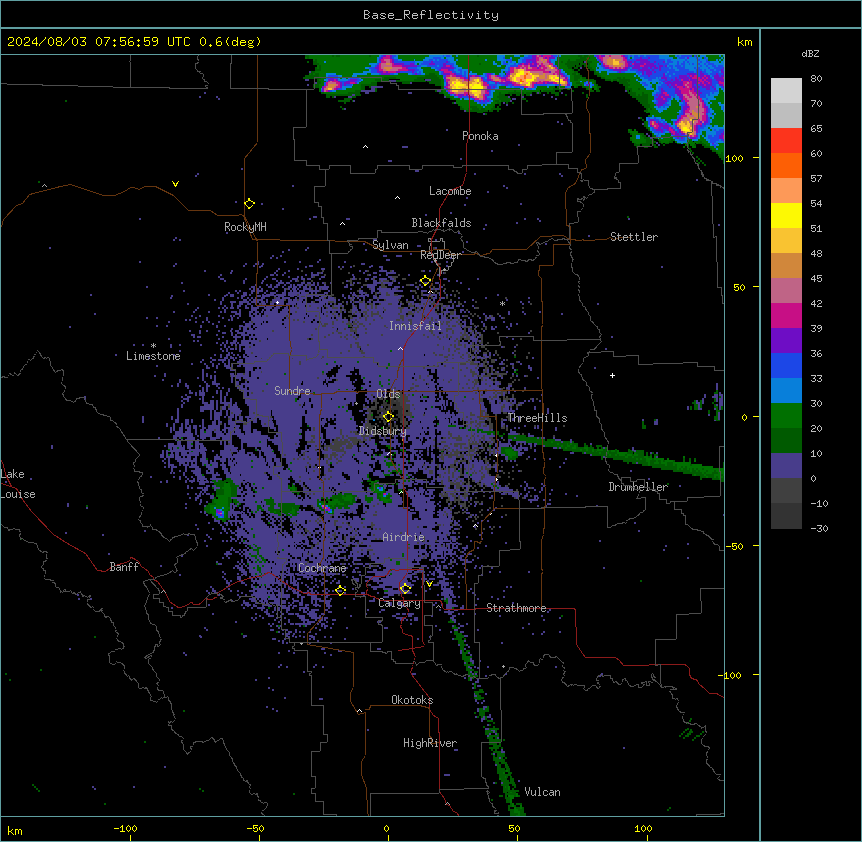Screen dimensions: 862x842
Task: Select the Olds label
Action: point(388,394)
